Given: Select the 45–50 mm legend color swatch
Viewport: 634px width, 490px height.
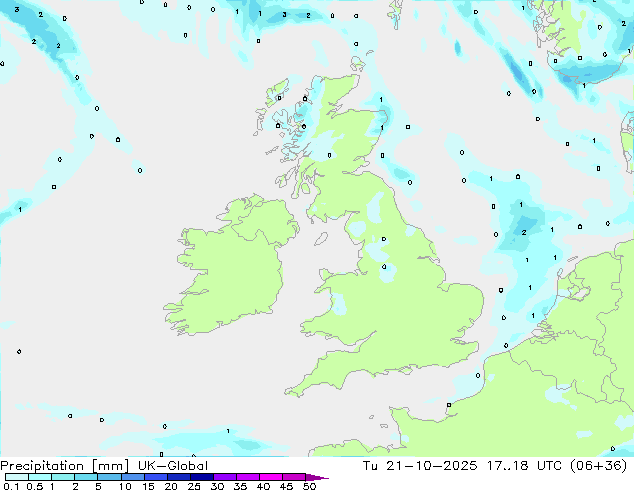Looking at the screenshot, I should (x=294, y=477).
